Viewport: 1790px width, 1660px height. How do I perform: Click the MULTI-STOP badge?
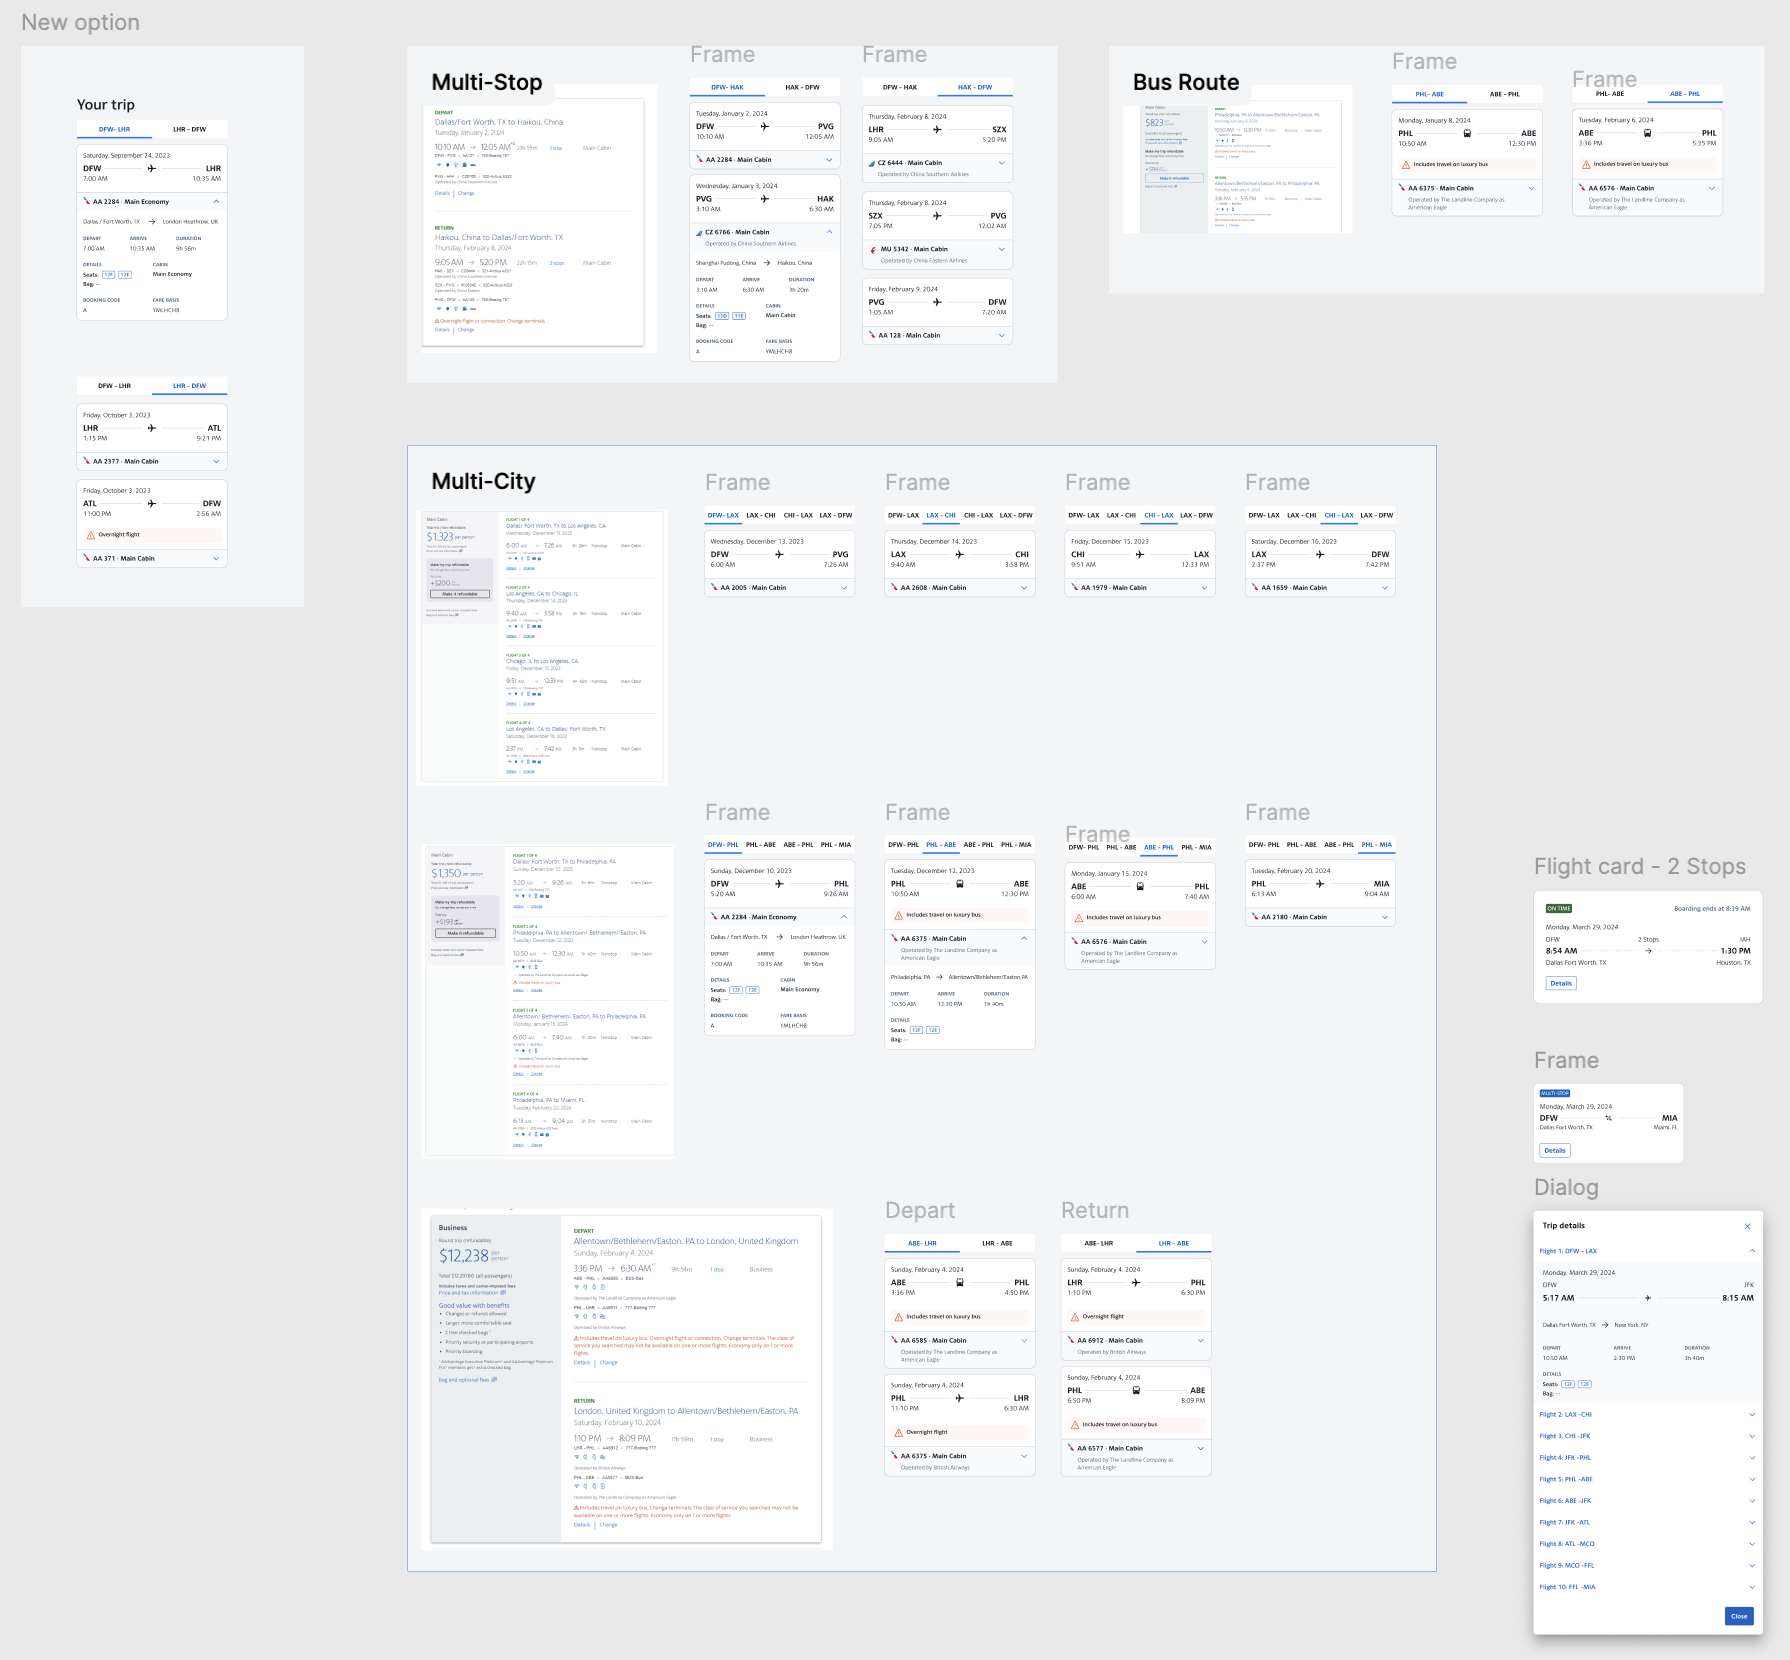point(1555,1094)
